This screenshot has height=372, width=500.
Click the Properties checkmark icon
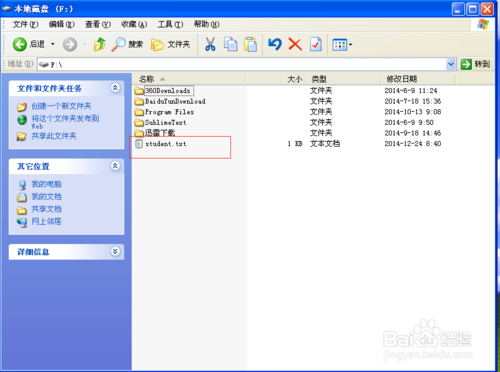(x=316, y=44)
